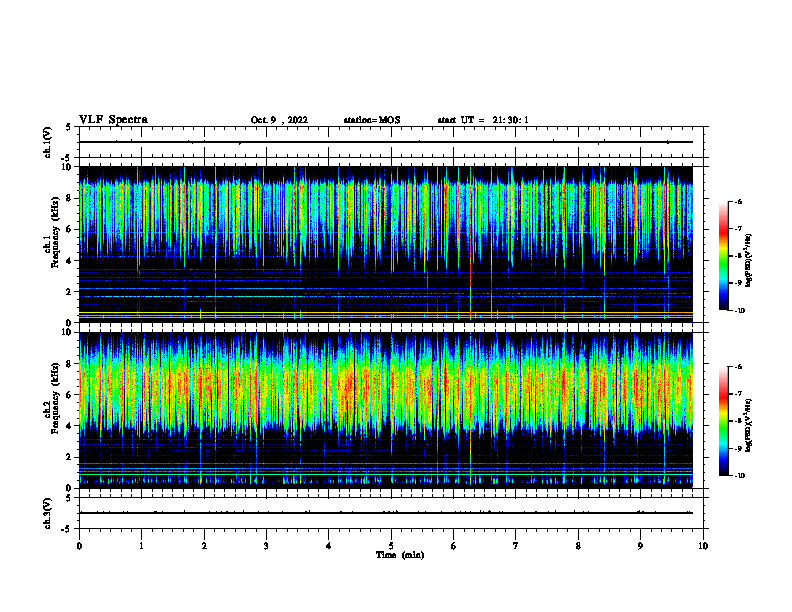The height and width of the screenshot is (612, 792).
Task: Click time-axis tick label "0"
Action: 79,546
